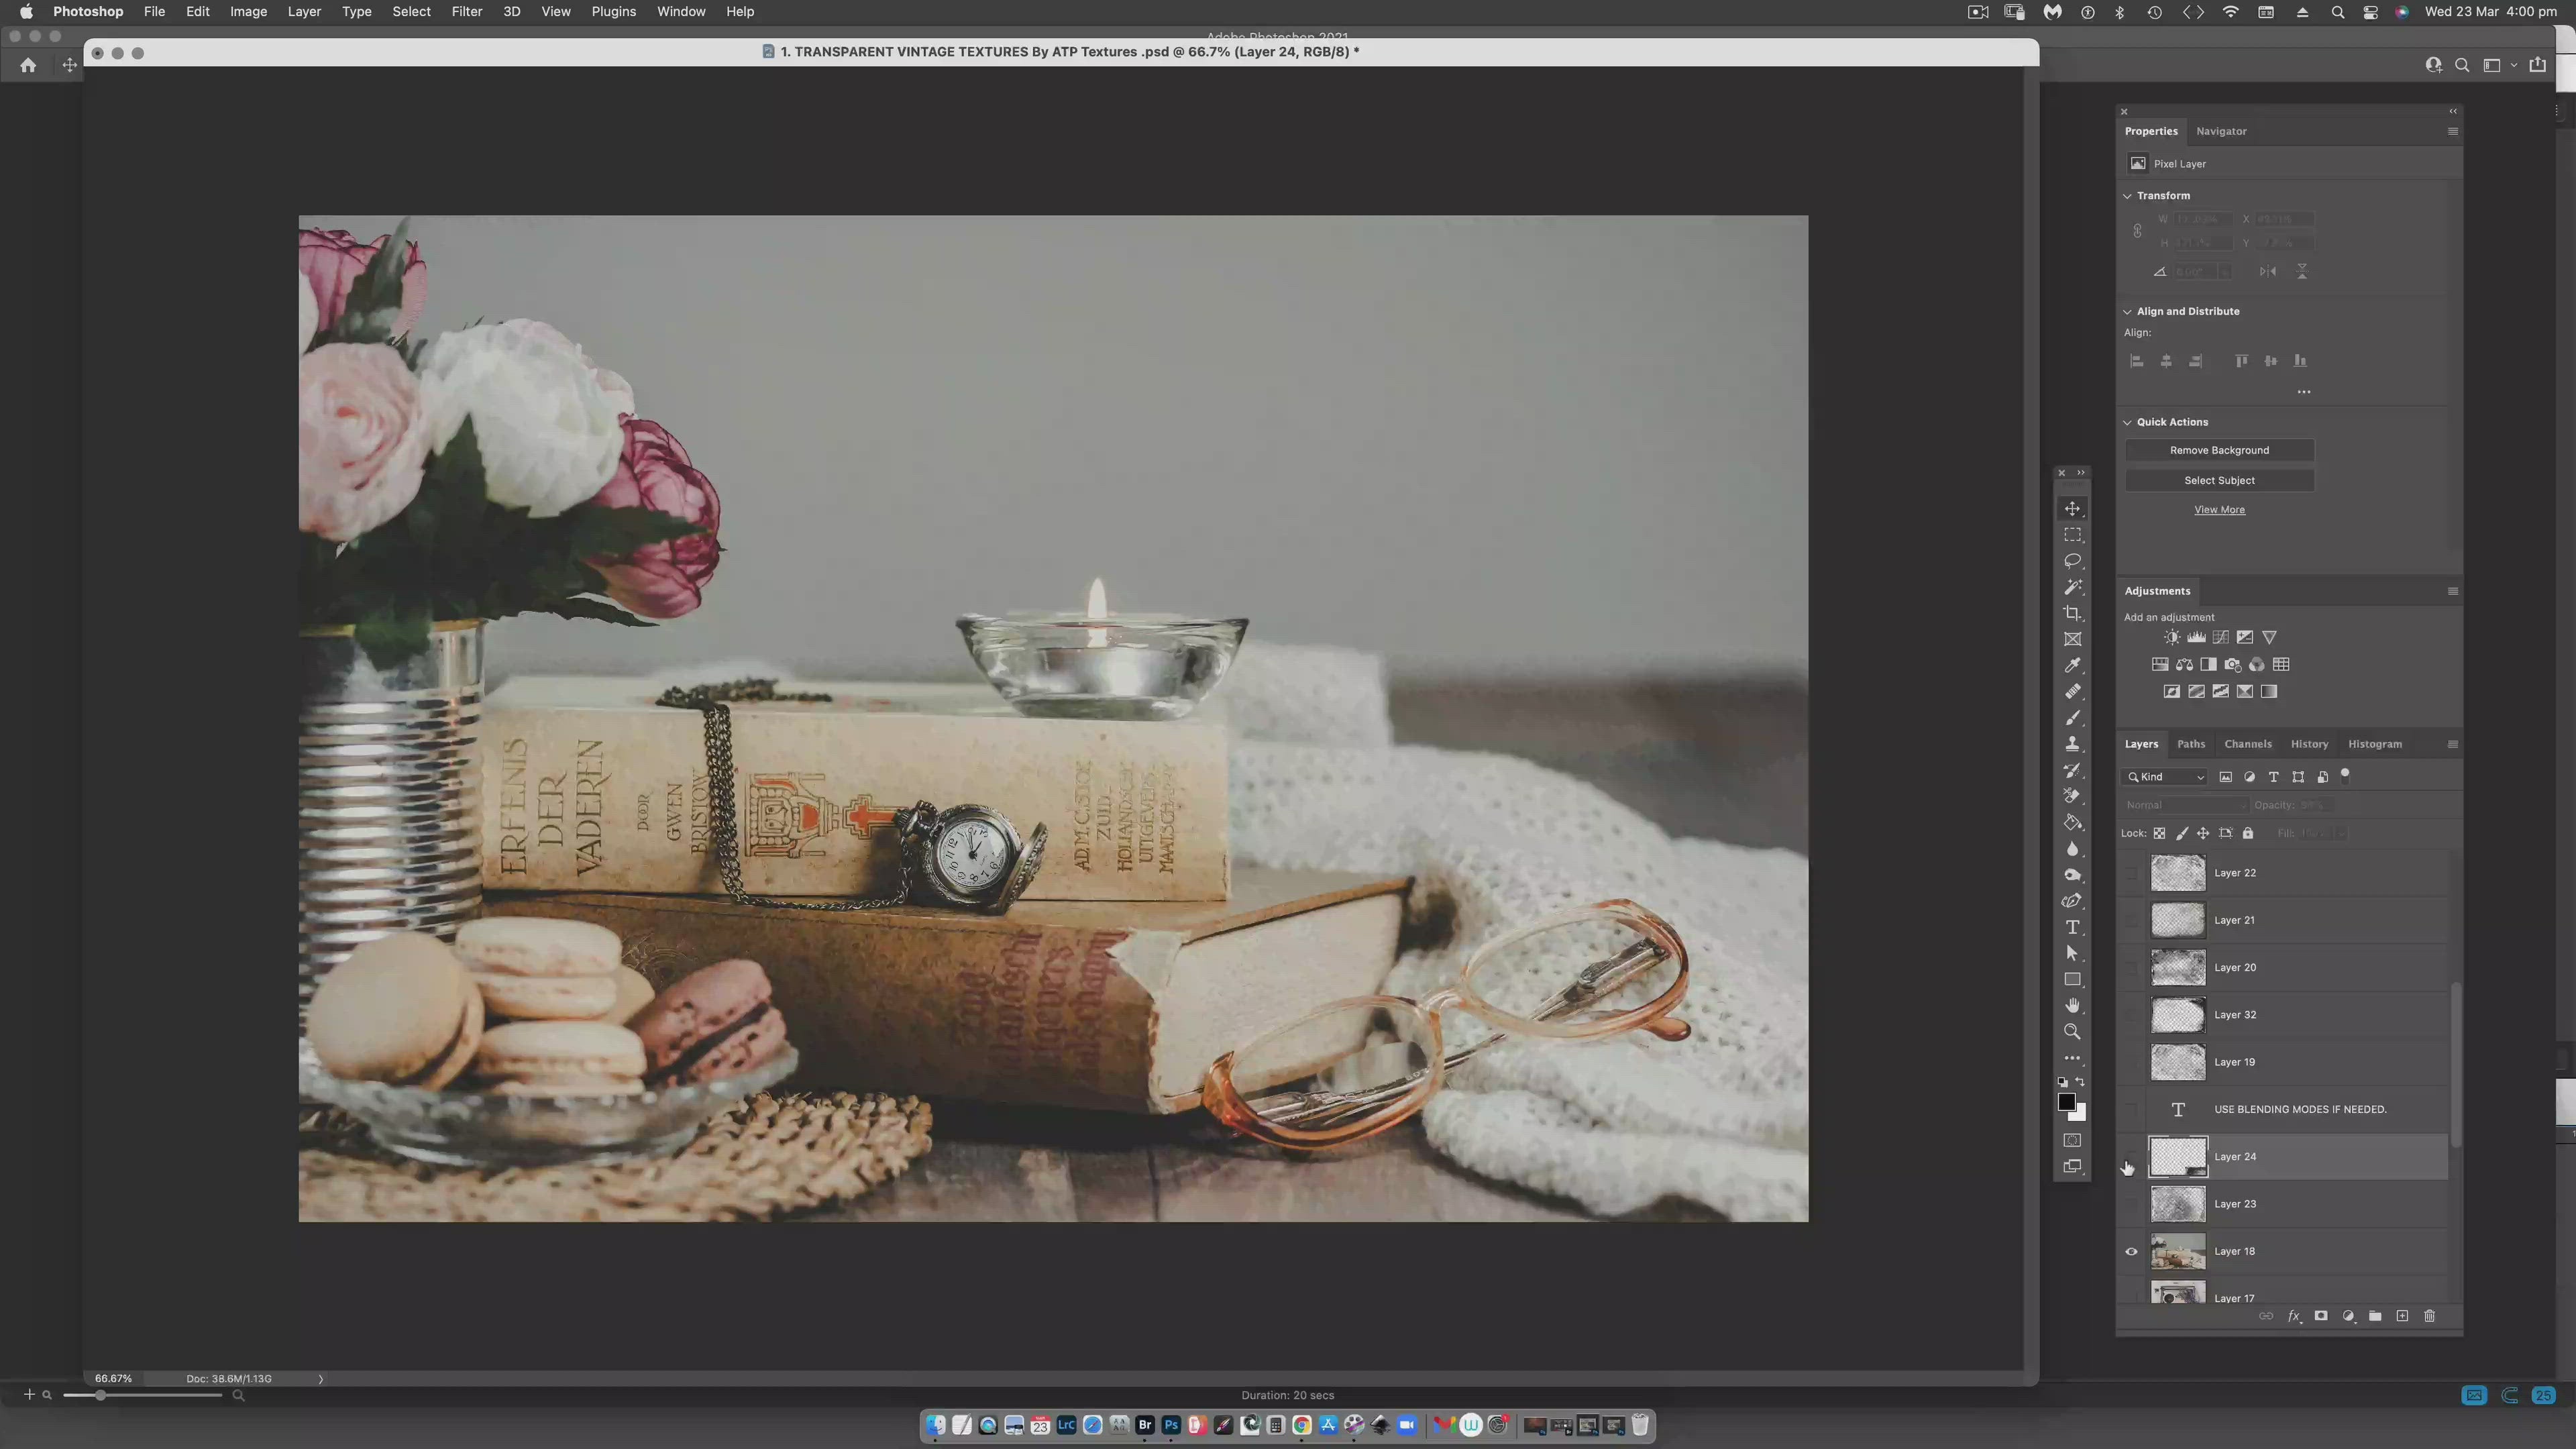Collapse the Quick Actions section

(2128, 422)
